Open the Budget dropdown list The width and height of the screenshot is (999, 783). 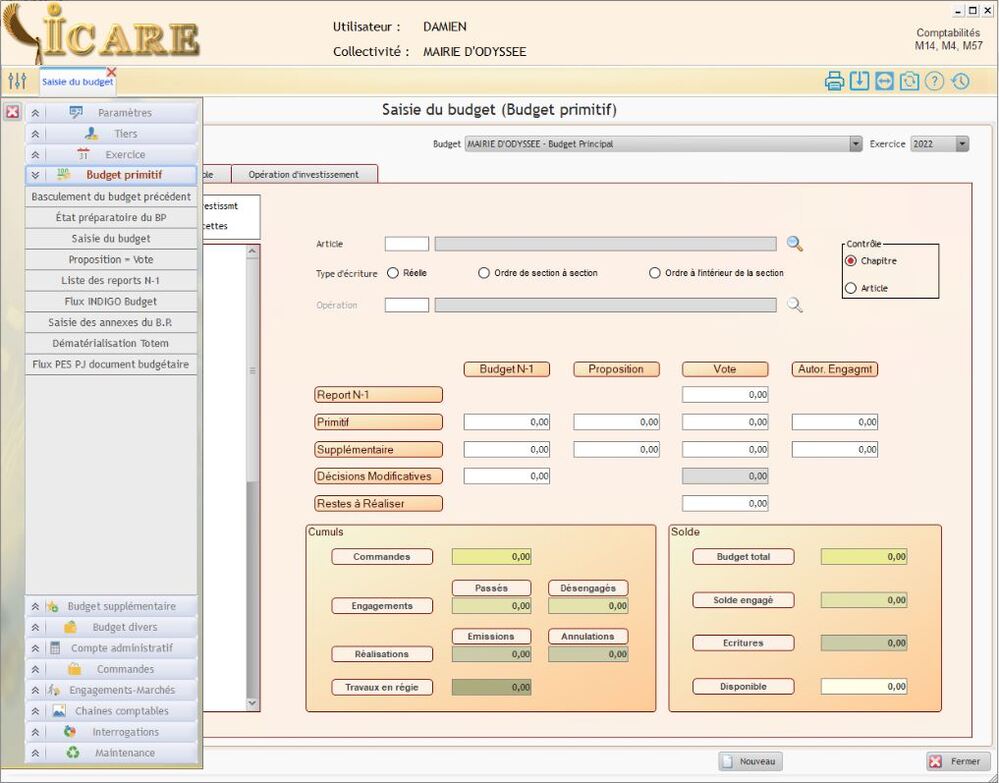855,144
